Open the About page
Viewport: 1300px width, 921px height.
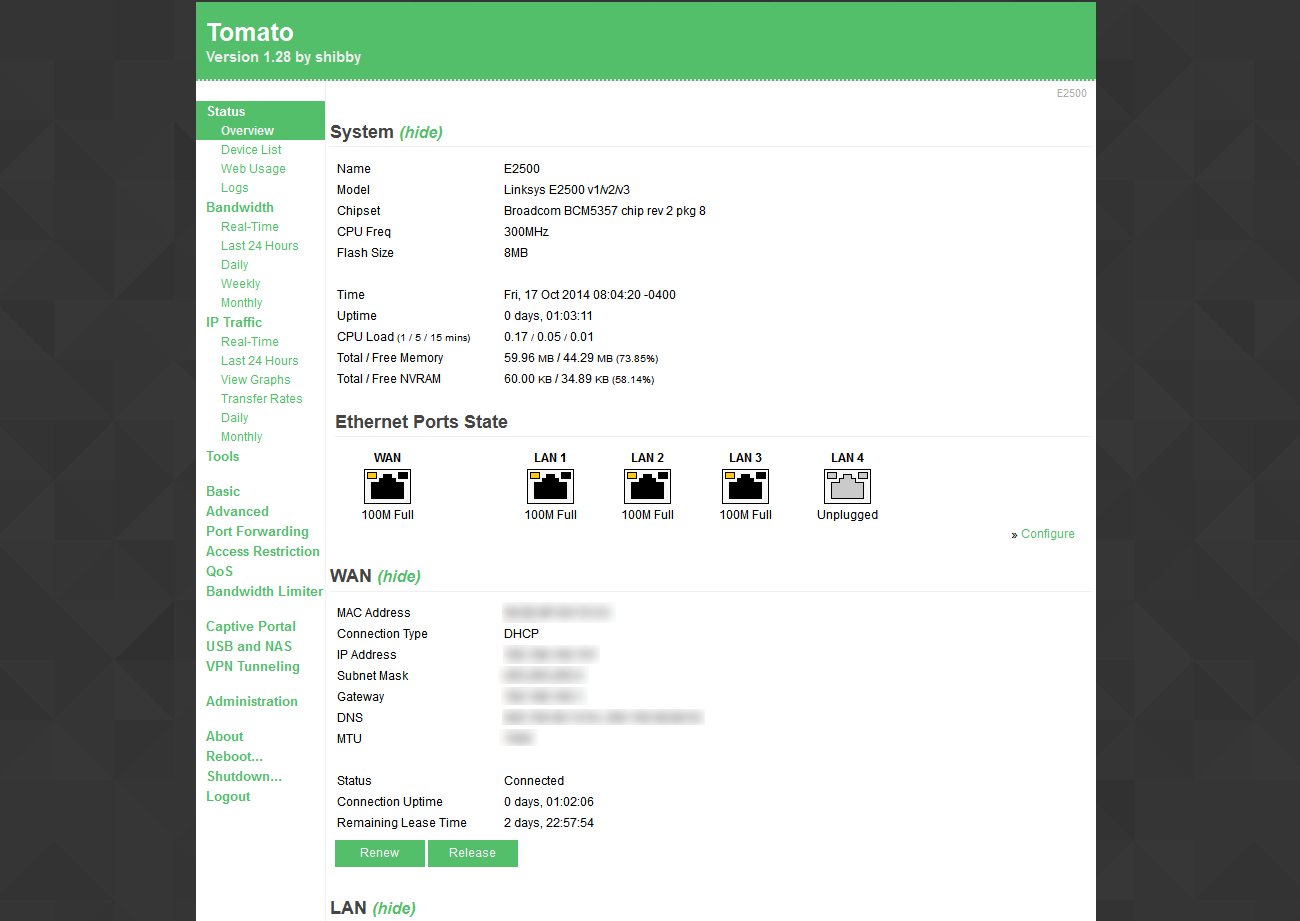coord(225,736)
